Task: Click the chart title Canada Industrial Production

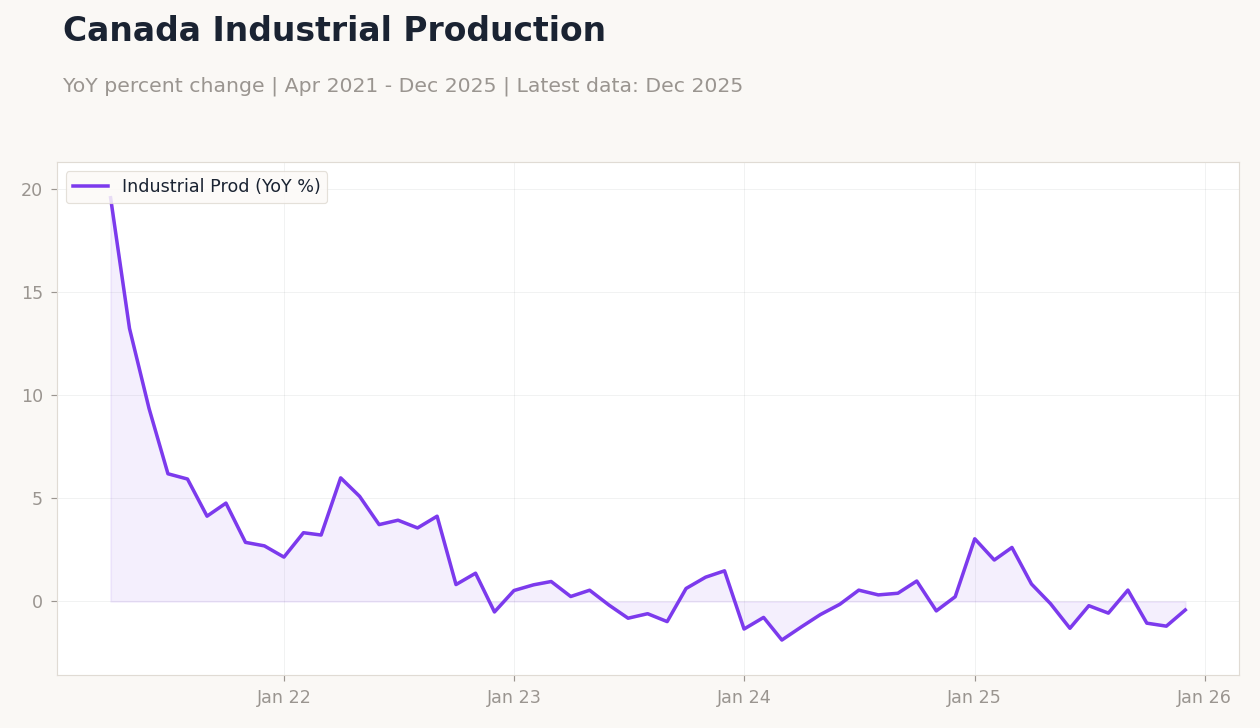Action: pyautogui.click(x=333, y=30)
